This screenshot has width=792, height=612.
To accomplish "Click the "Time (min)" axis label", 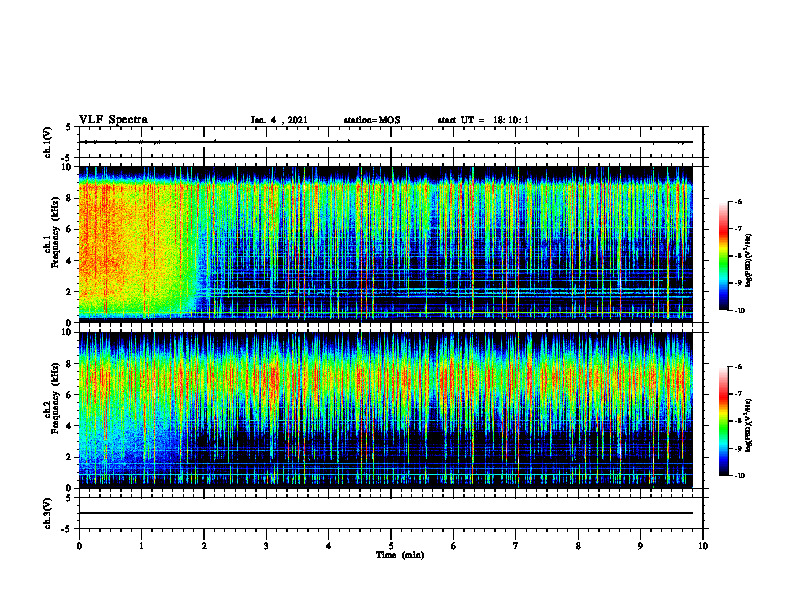I will point(400,555).
